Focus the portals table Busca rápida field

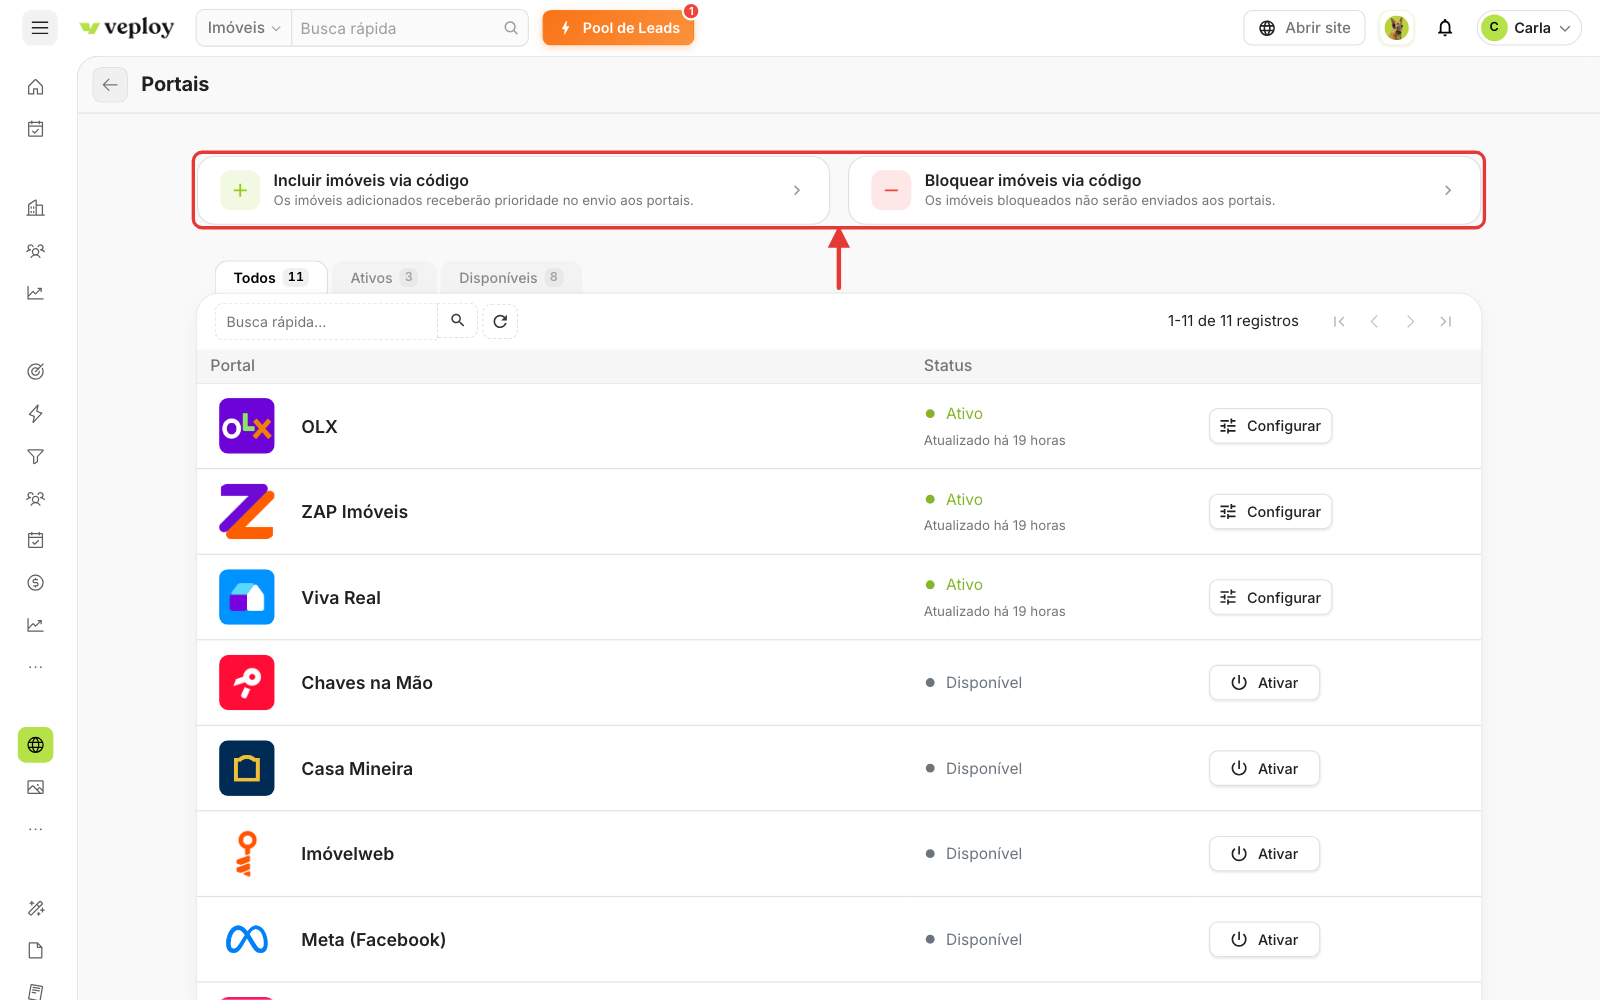(x=326, y=322)
